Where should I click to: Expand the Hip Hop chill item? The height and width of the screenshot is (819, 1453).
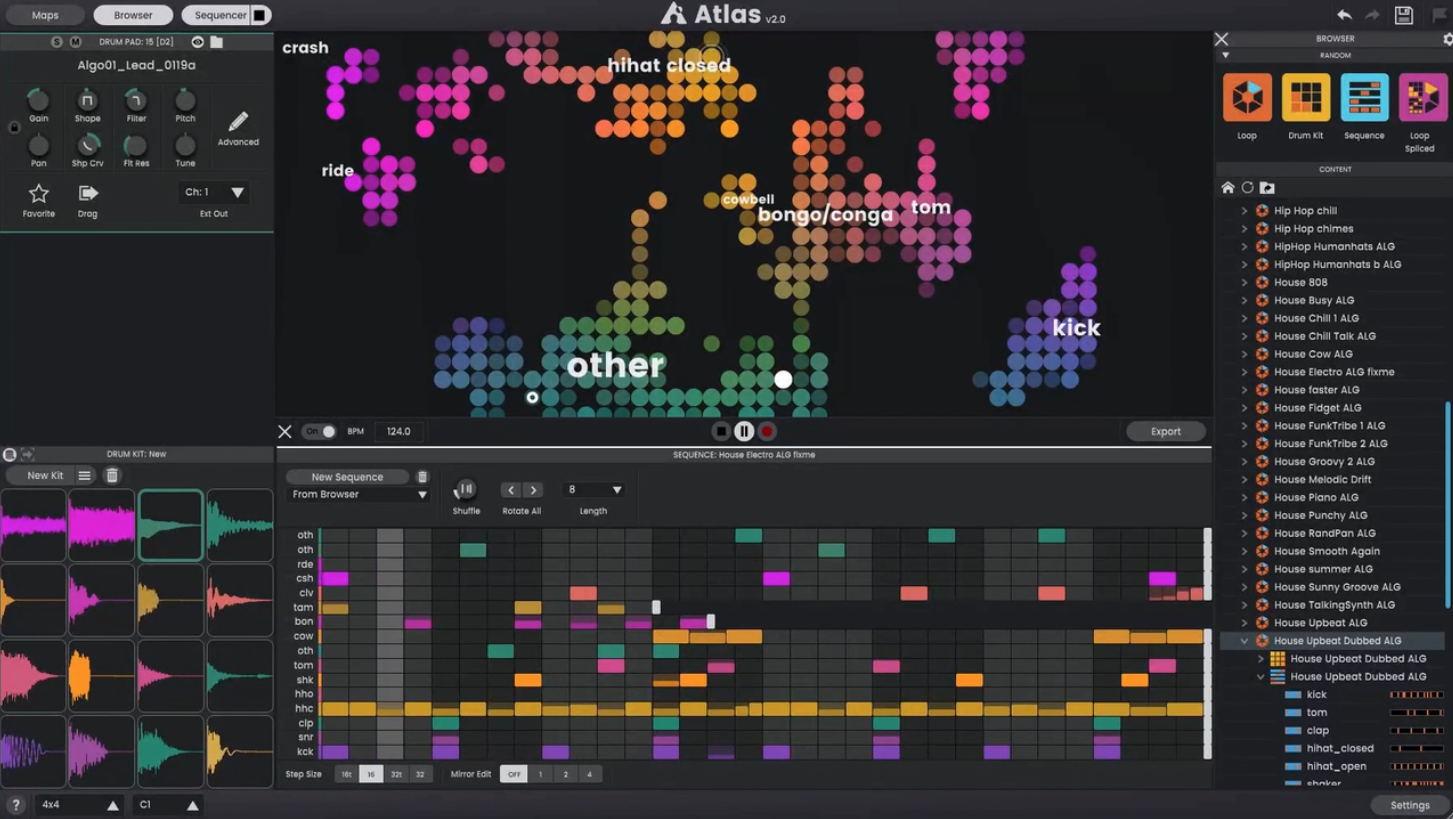pyautogui.click(x=1244, y=211)
